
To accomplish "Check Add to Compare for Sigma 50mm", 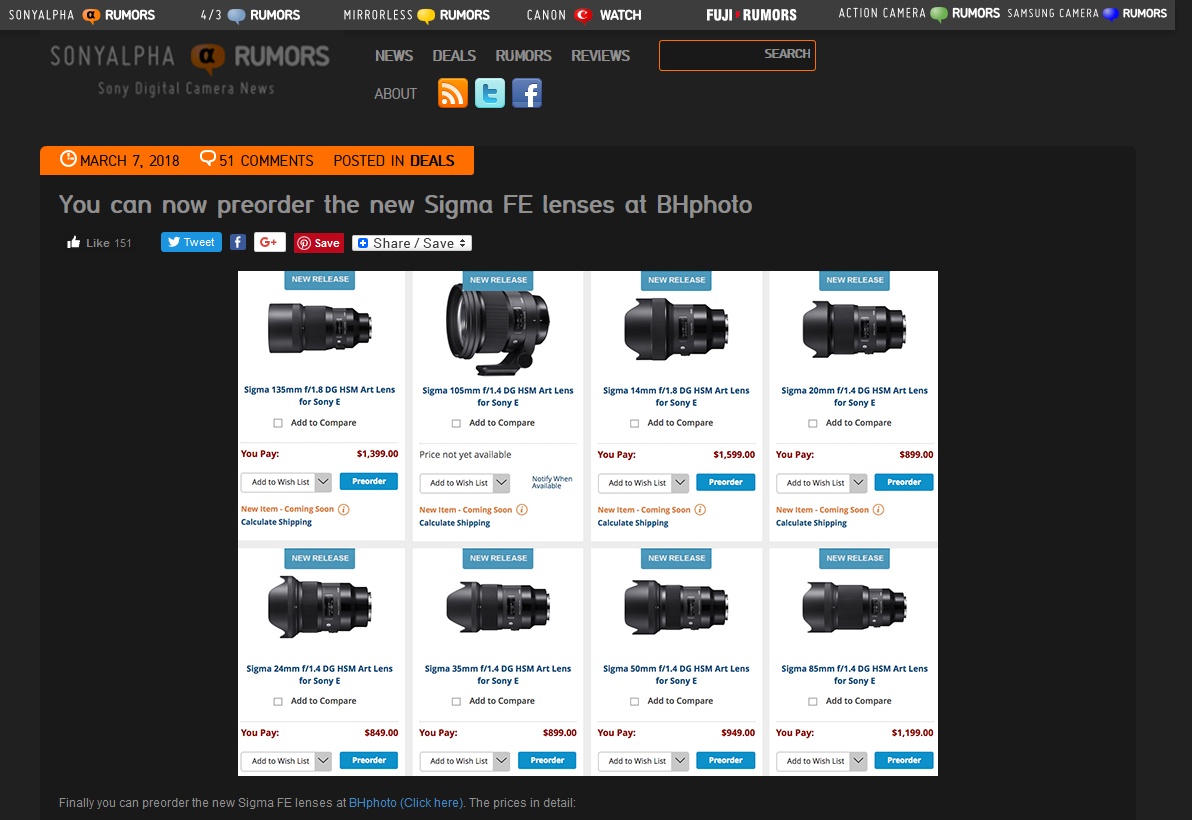I will pyautogui.click(x=635, y=701).
